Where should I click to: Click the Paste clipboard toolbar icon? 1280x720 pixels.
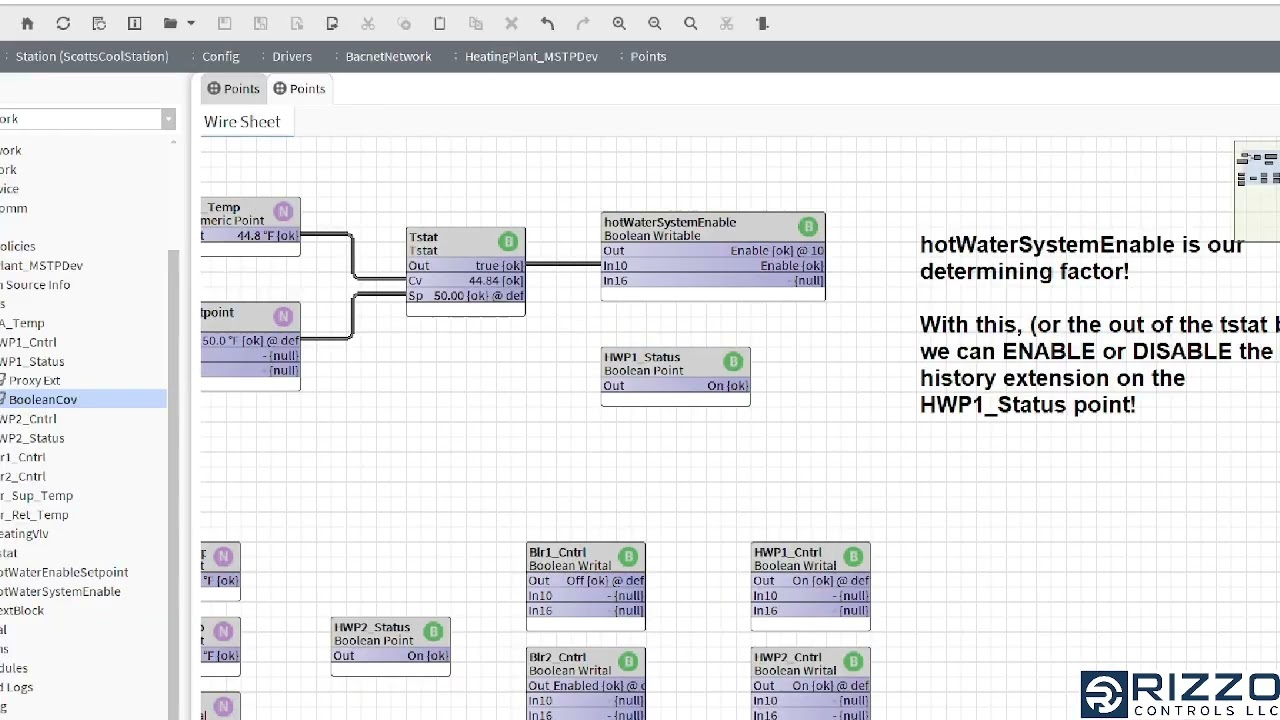[439, 23]
